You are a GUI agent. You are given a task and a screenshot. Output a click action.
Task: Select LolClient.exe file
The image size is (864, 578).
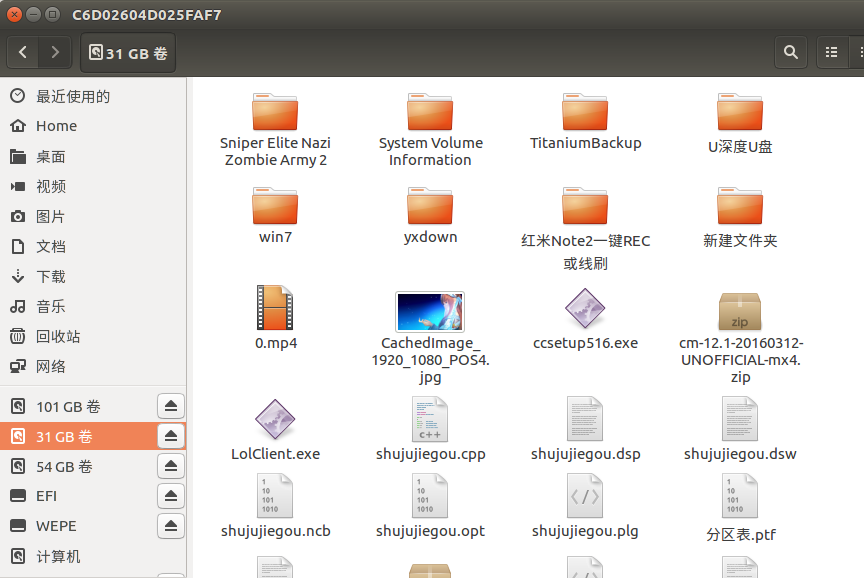[276, 430]
